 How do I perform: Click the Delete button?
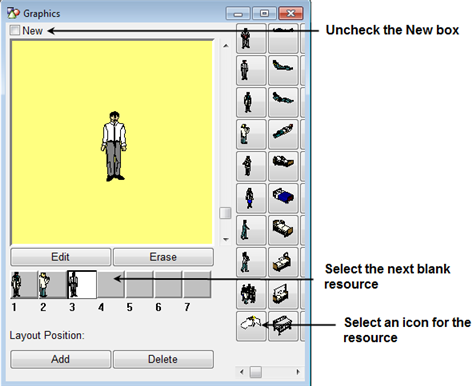163,359
